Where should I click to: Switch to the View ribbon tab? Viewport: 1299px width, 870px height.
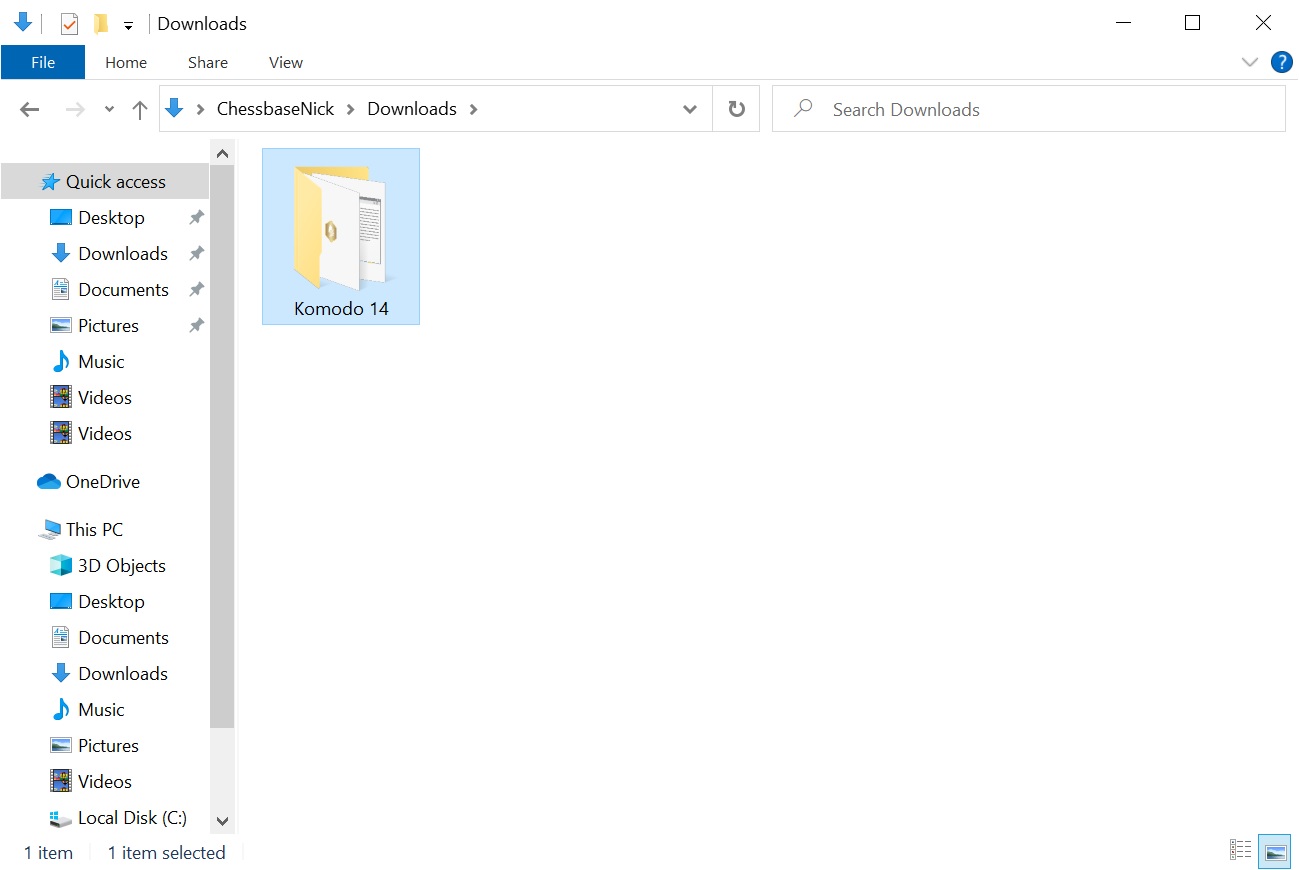[285, 62]
